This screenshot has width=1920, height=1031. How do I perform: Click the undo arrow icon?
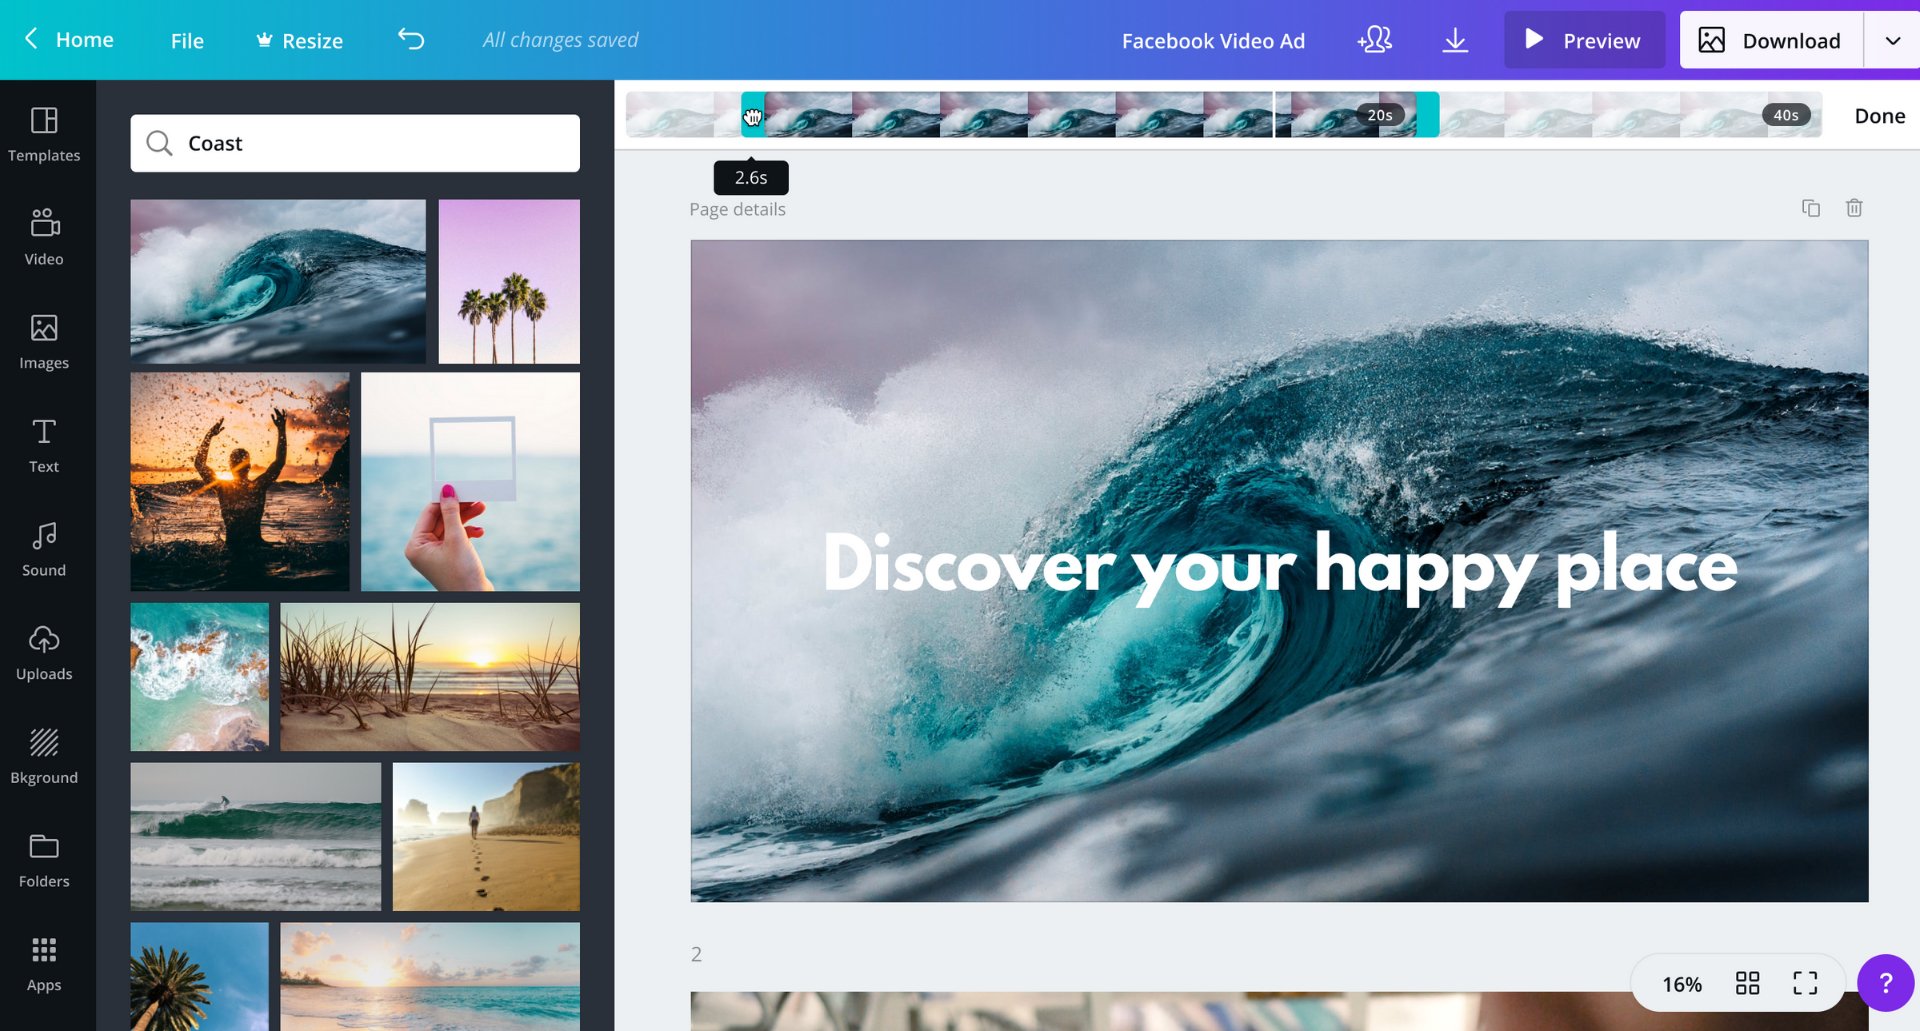pyautogui.click(x=411, y=40)
